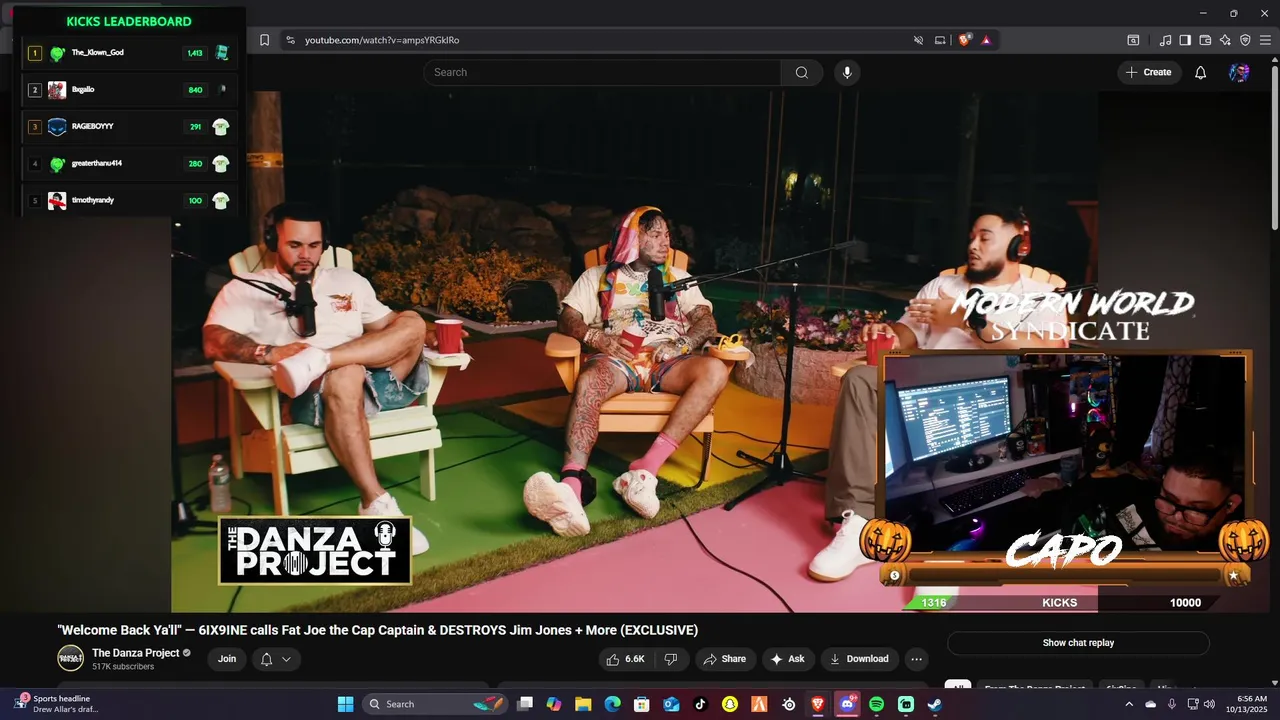Open the YouTube account avatar menu
Screen dimensions: 1280x720
coord(1239,72)
